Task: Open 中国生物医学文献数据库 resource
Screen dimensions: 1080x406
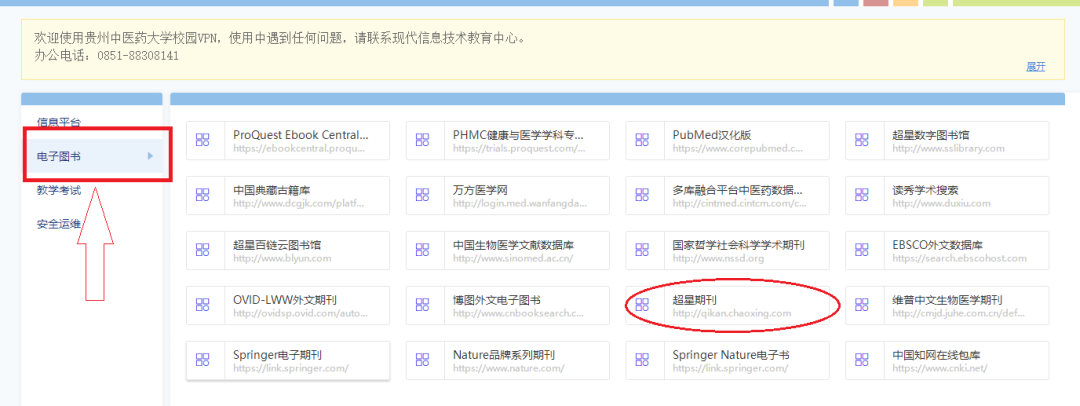Action: pos(508,251)
